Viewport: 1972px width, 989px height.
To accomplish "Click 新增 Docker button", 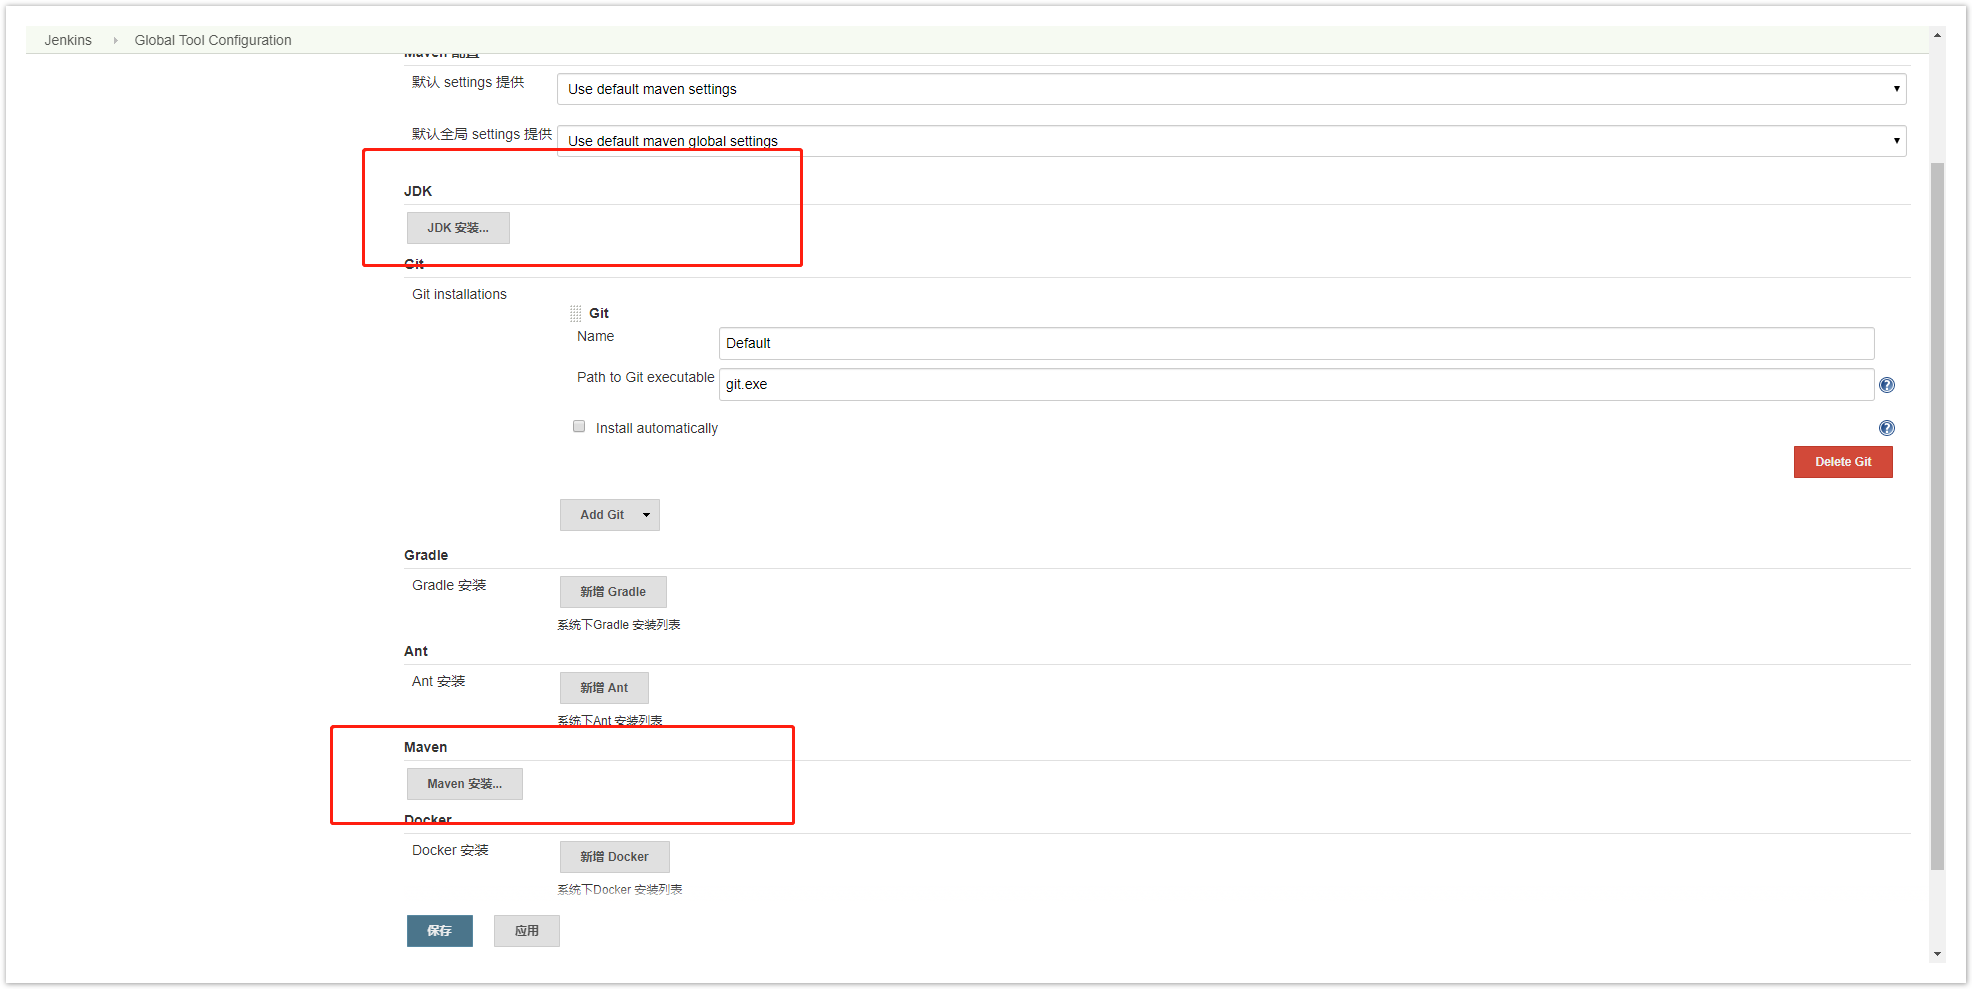I will point(614,857).
